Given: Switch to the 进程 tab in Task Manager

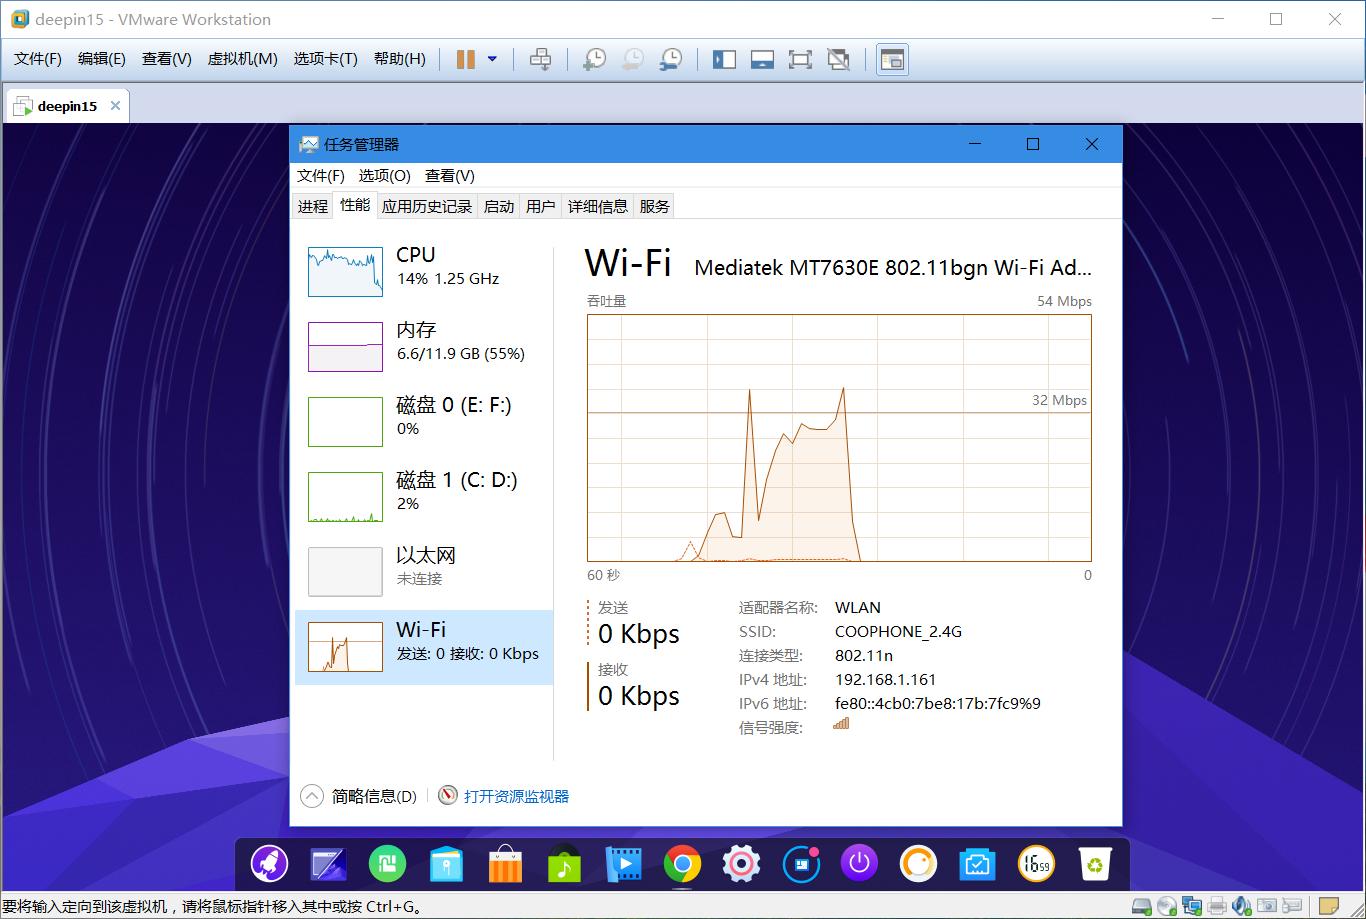Looking at the screenshot, I should tap(311, 206).
